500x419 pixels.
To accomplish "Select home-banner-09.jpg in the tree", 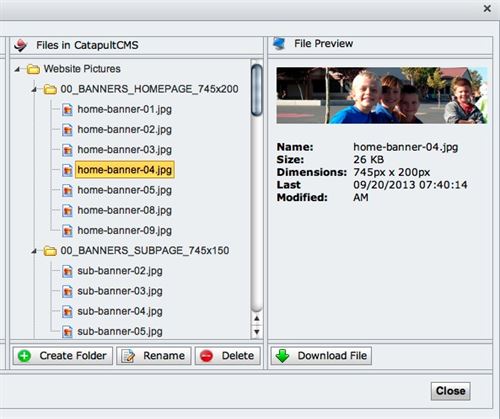I will coord(125,231).
